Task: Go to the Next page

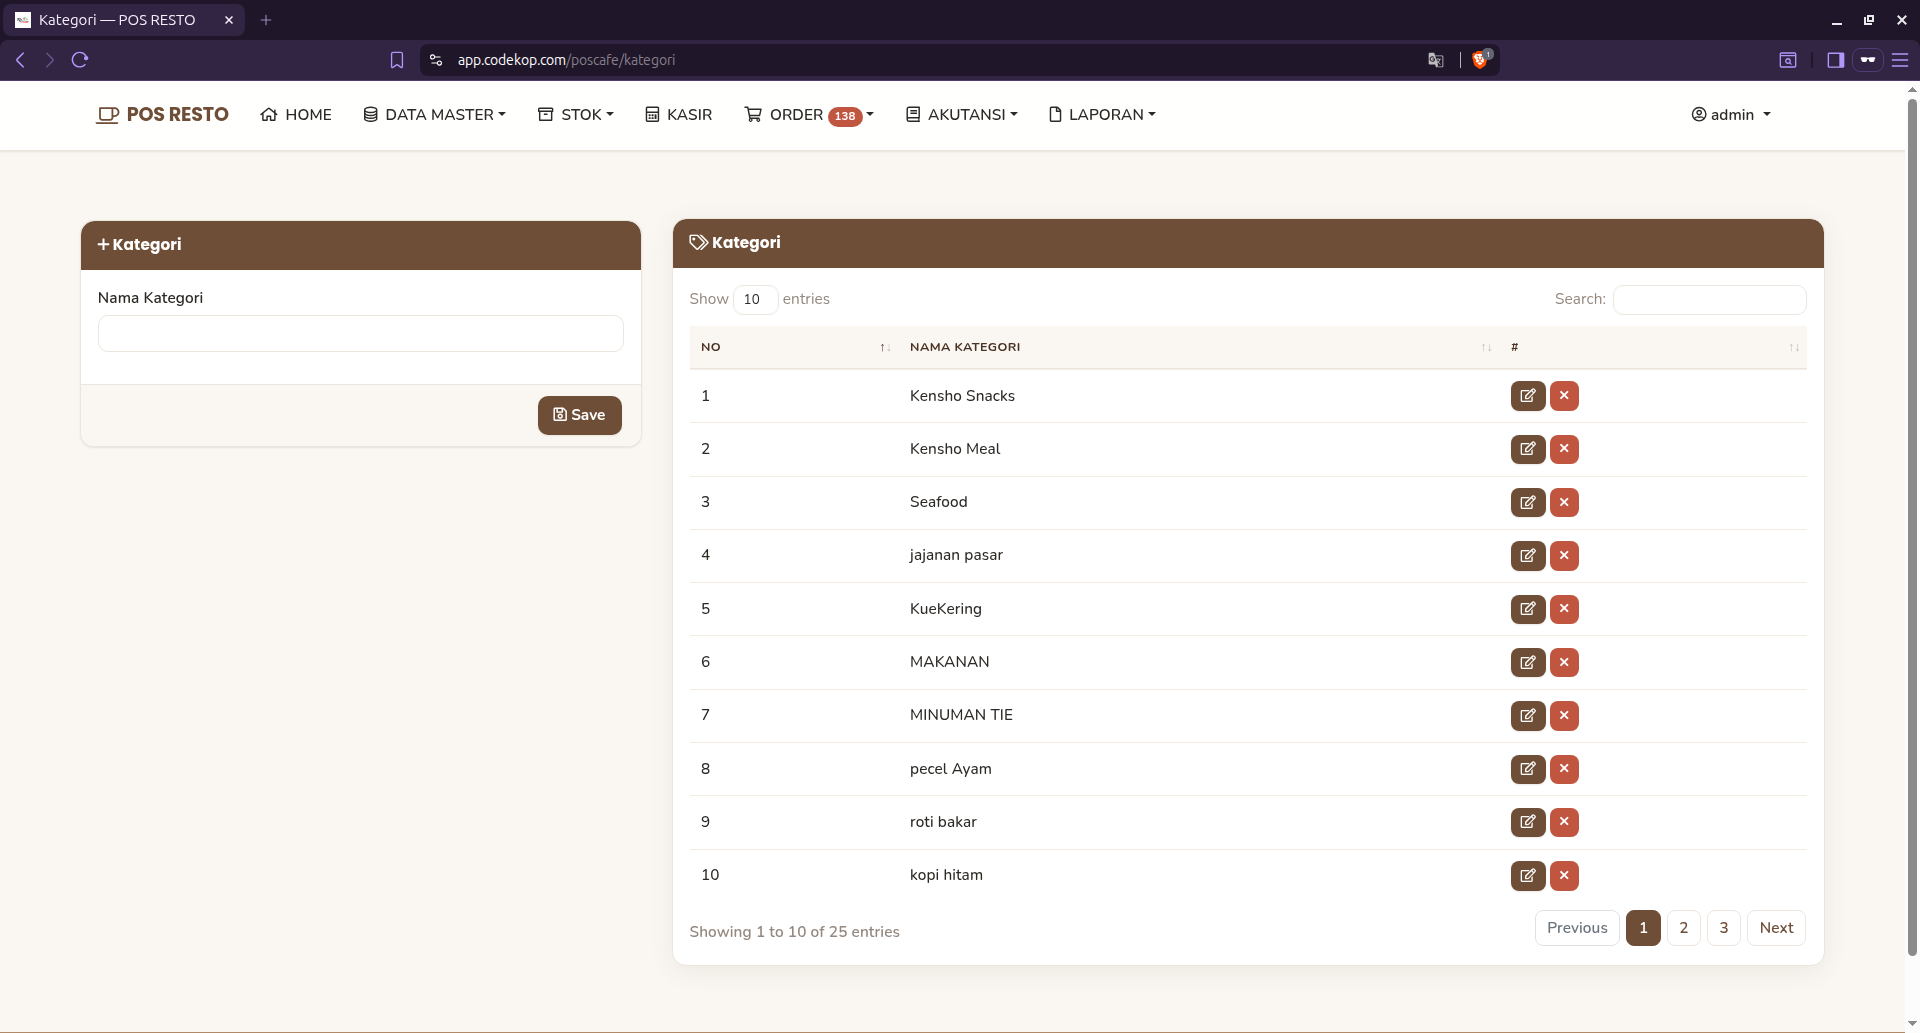Action: [x=1776, y=928]
